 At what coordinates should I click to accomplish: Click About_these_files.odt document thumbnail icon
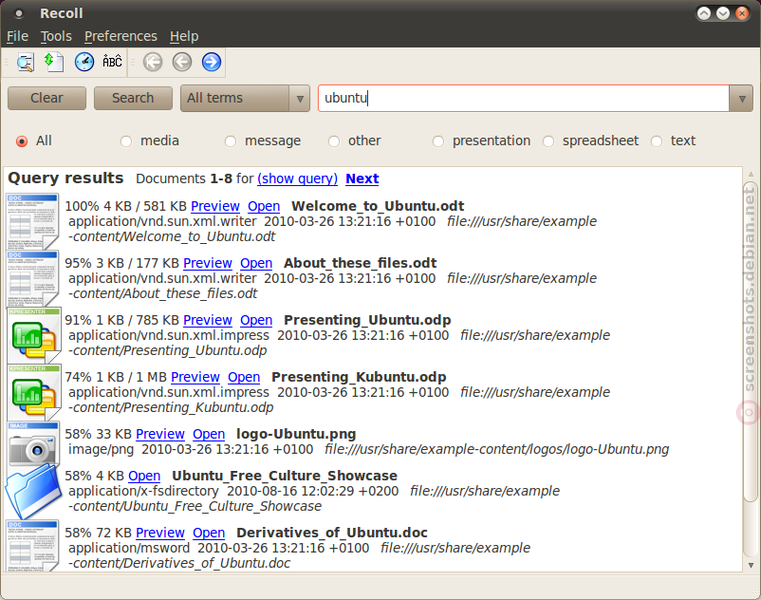point(33,278)
